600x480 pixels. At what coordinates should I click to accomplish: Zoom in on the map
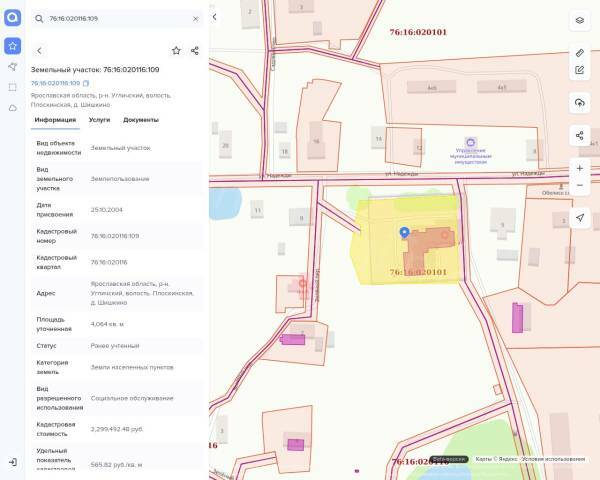580,168
